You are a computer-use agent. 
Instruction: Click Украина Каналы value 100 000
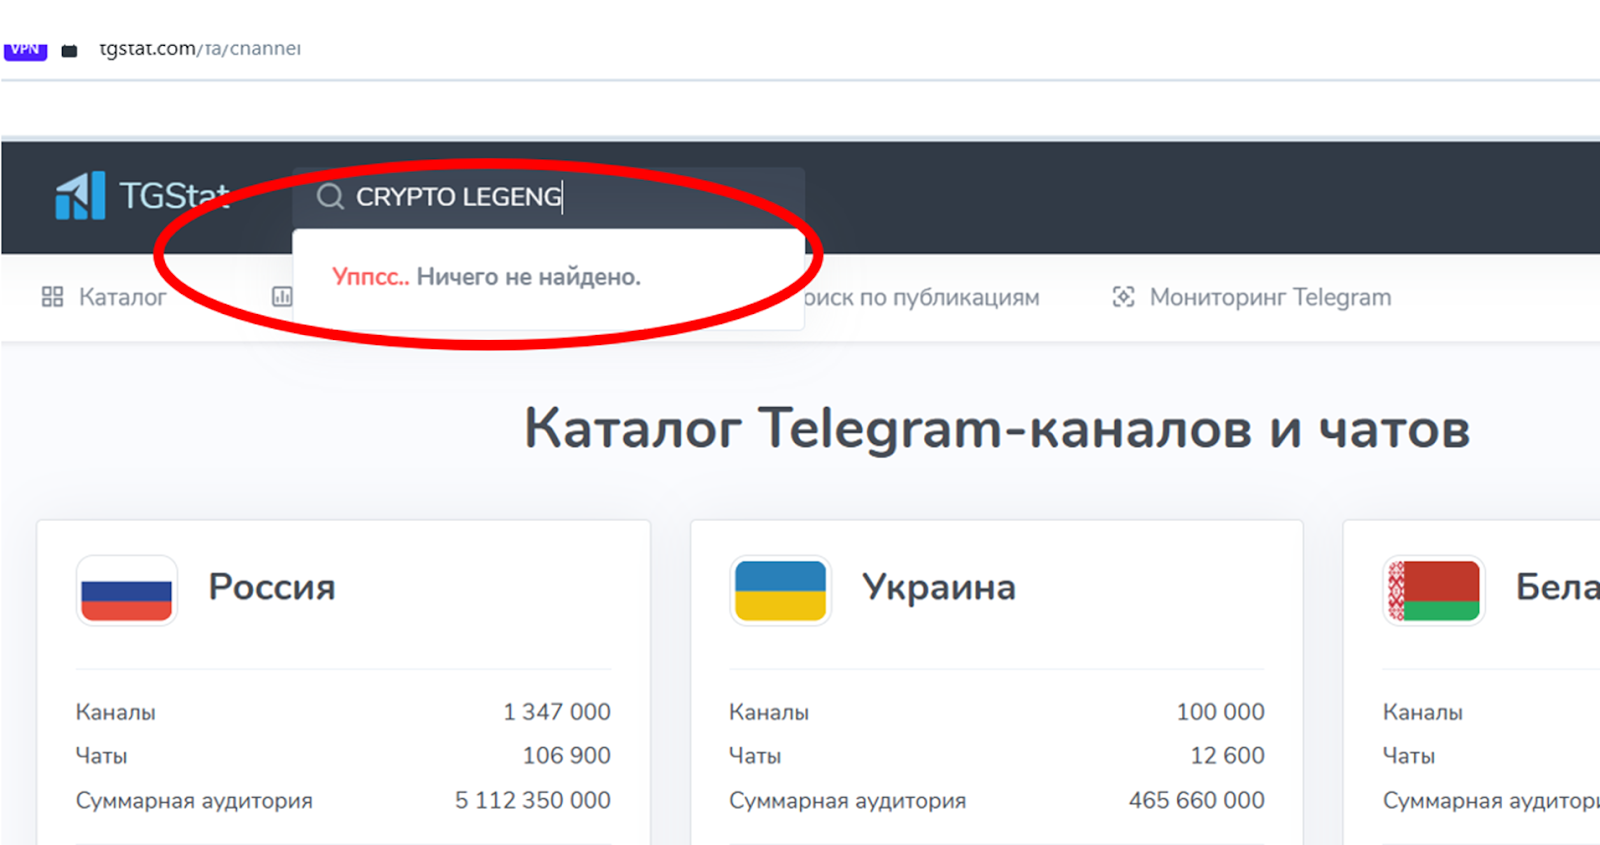pyautogui.click(x=1220, y=712)
